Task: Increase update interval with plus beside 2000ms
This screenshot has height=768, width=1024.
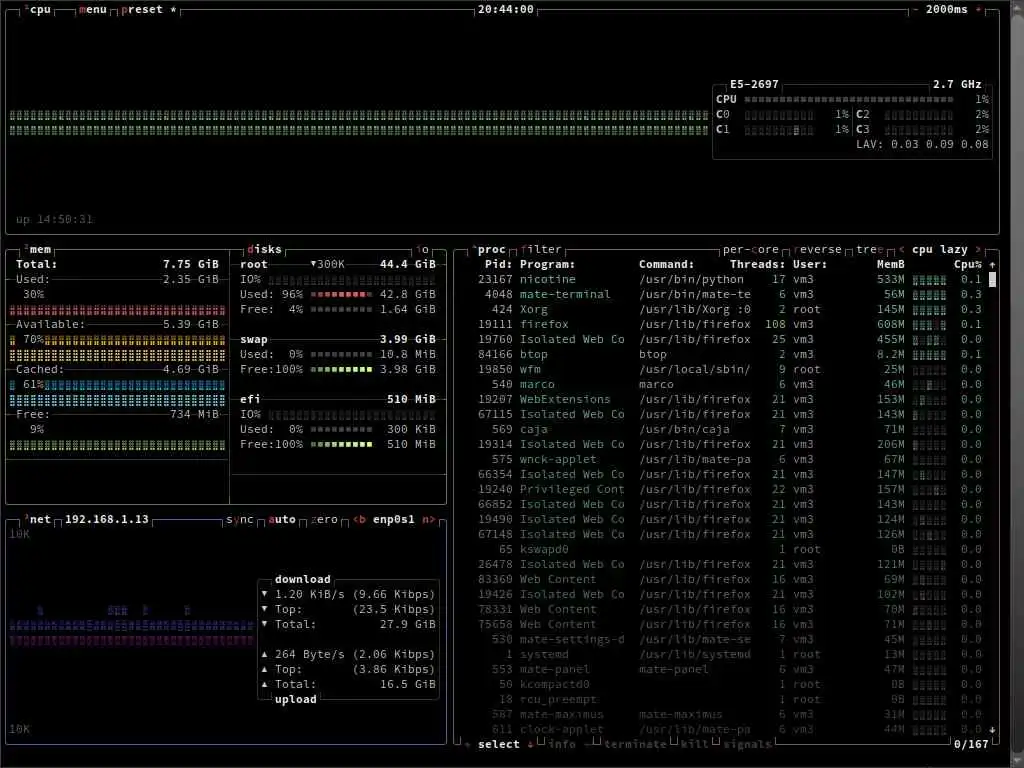Action: tap(978, 10)
